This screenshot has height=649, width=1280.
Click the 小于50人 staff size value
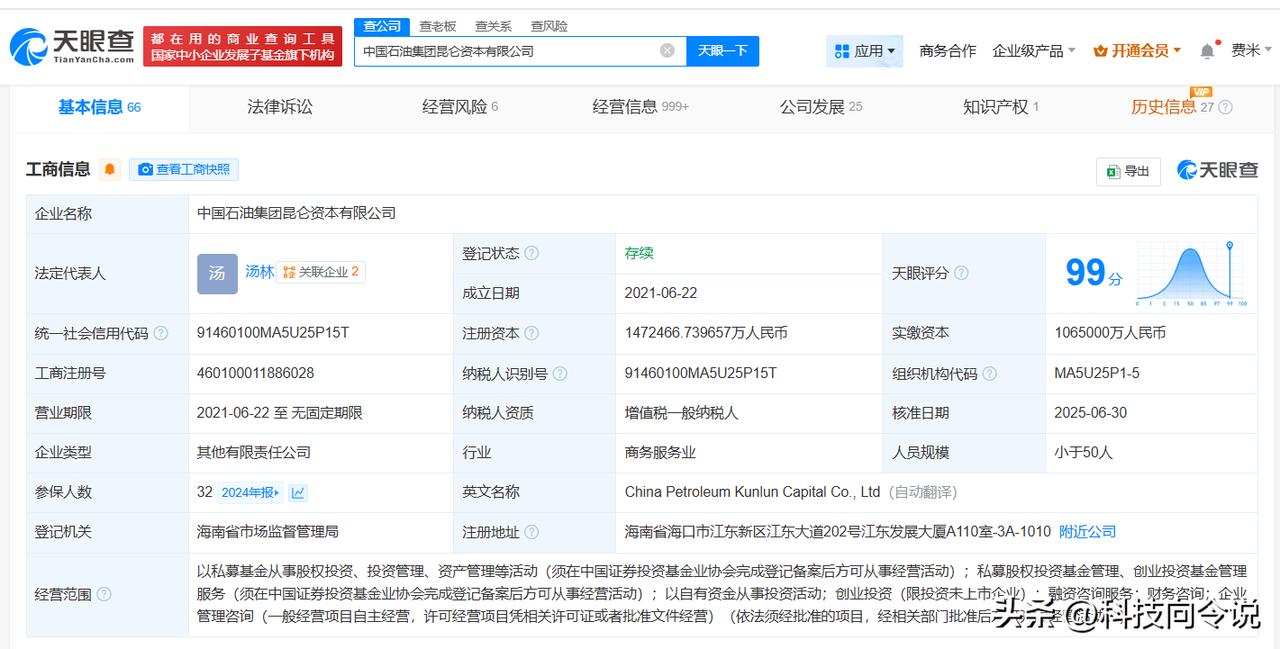1083,452
